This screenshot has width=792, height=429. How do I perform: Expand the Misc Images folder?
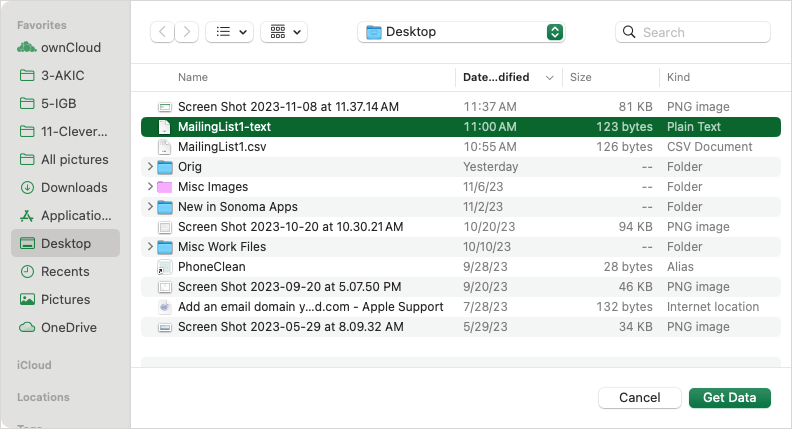pos(150,187)
